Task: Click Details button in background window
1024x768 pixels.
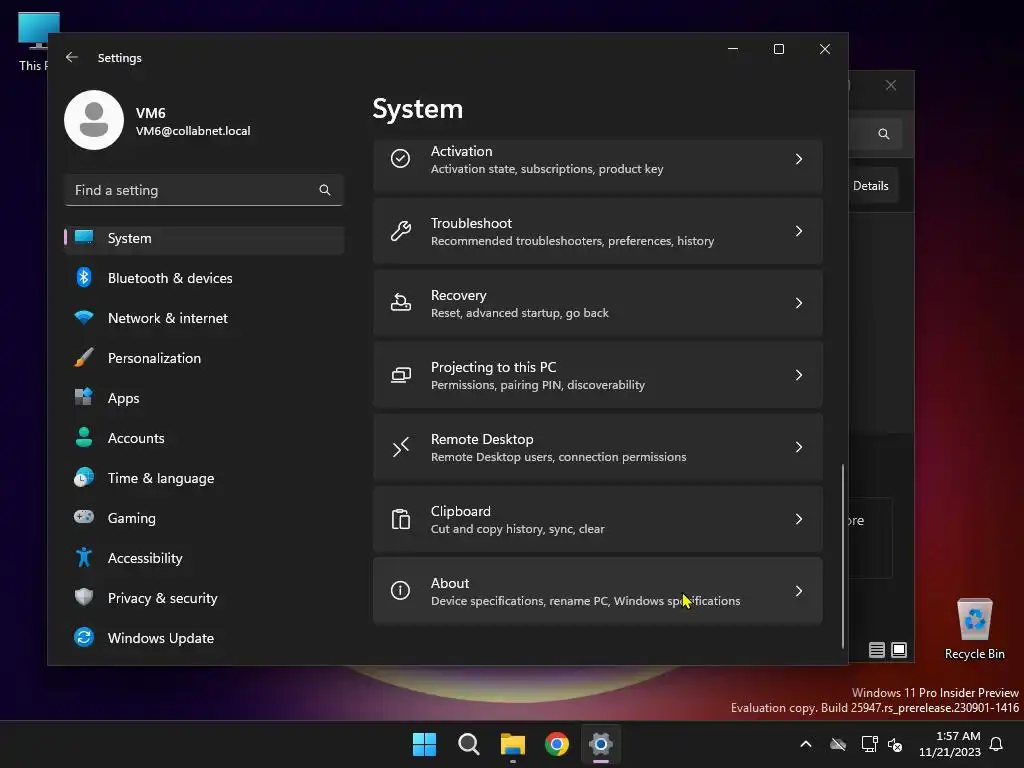Action: tap(871, 186)
